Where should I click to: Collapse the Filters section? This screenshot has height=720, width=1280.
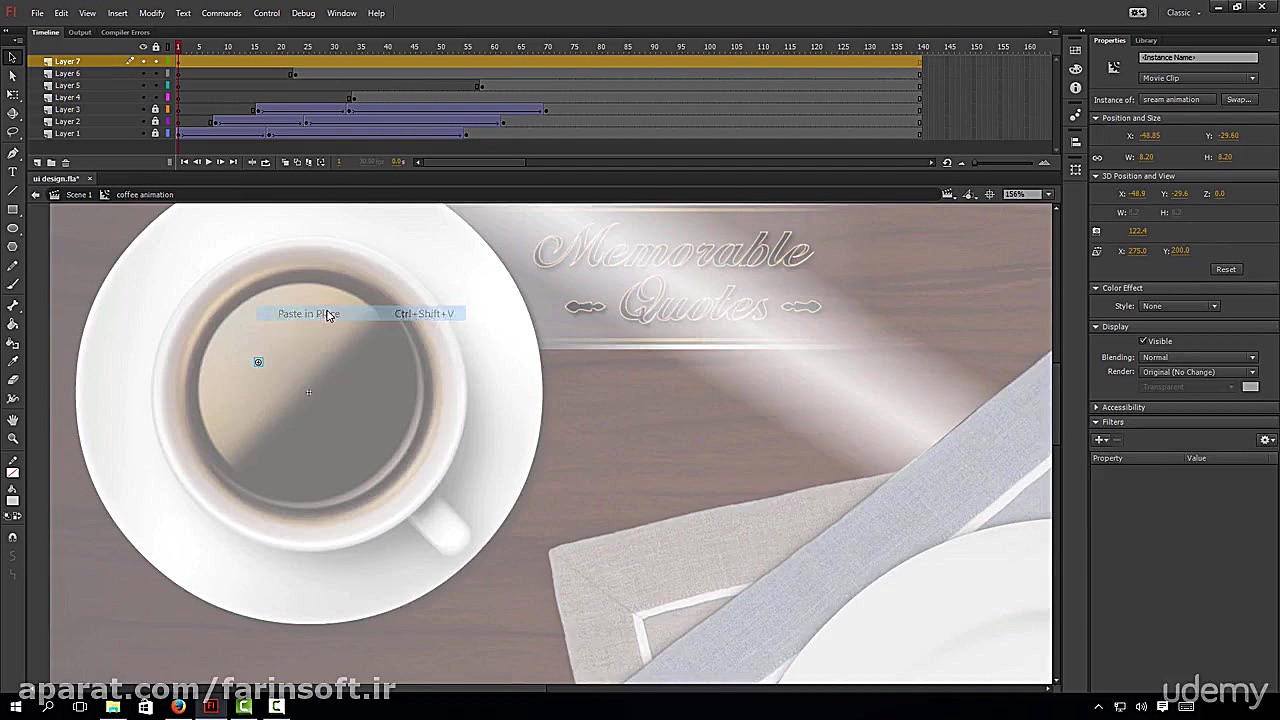[1096, 422]
